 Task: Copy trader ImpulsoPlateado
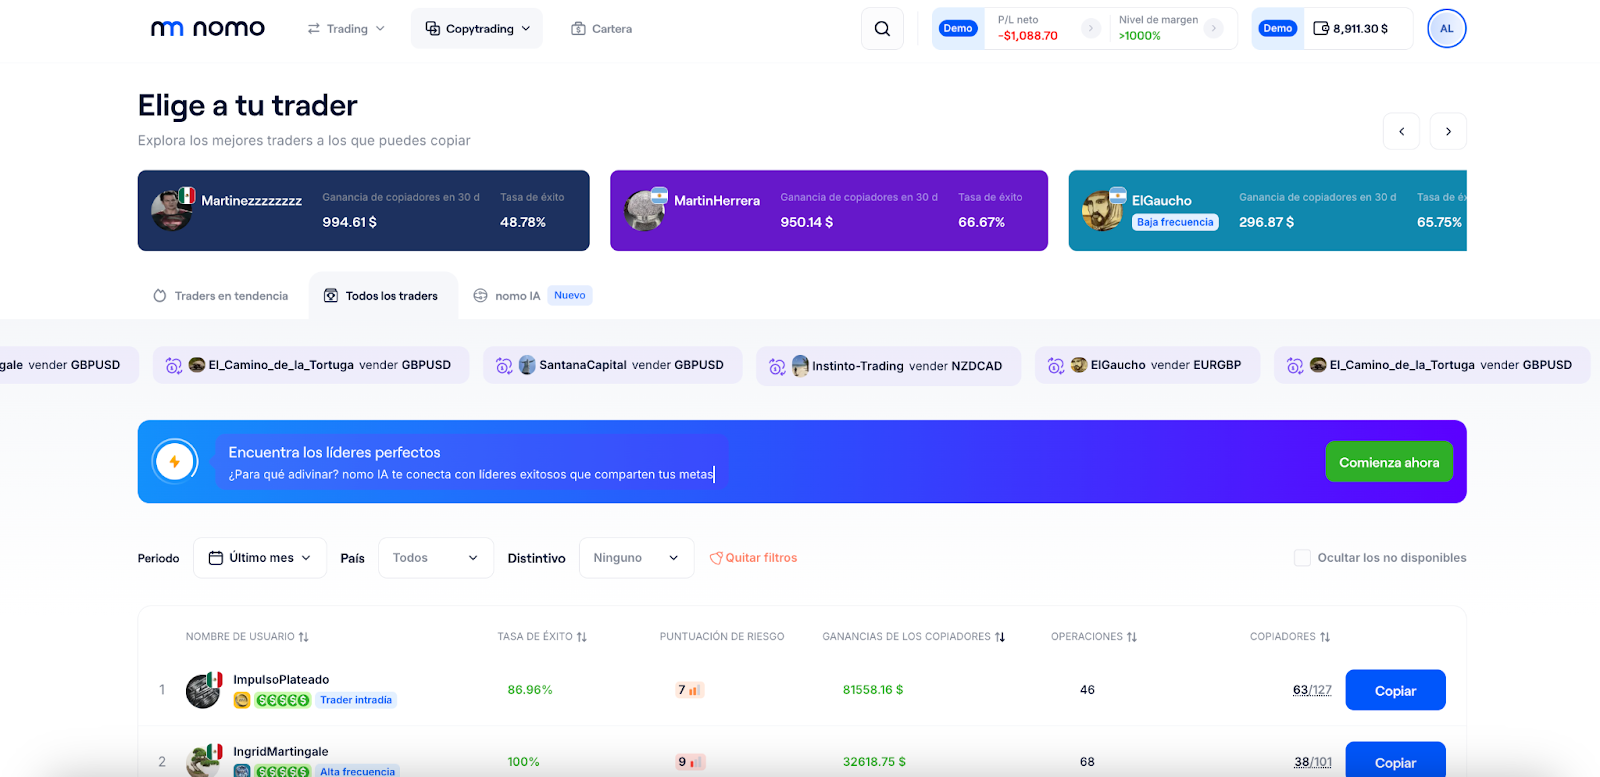(1395, 690)
